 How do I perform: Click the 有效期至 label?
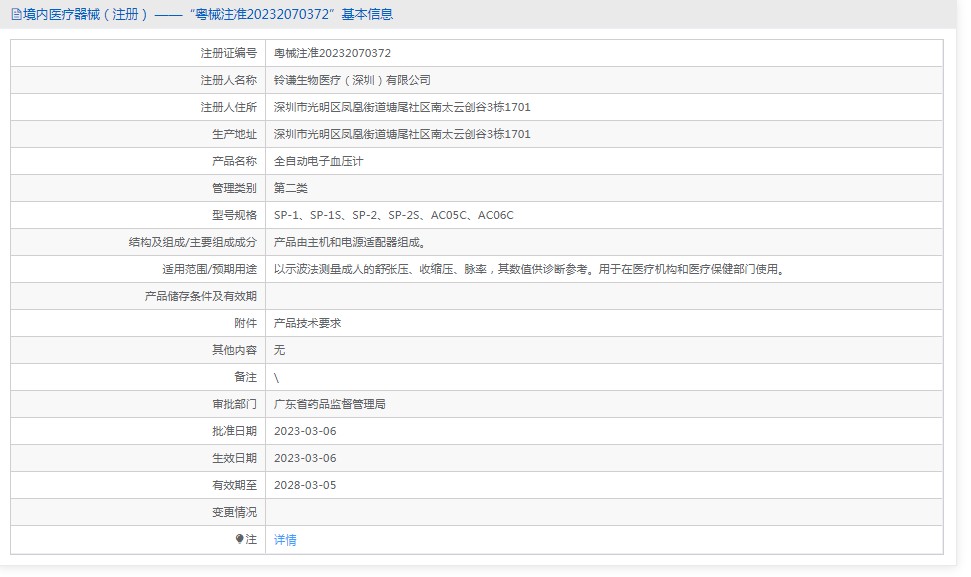(x=234, y=485)
